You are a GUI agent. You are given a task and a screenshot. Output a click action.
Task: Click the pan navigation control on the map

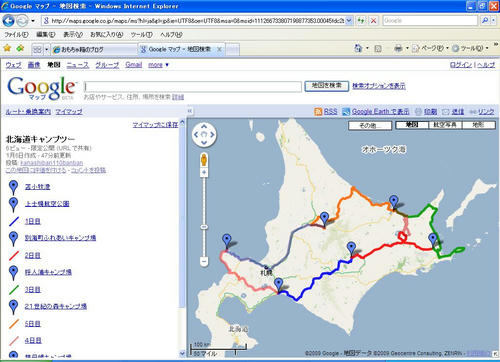204,135
